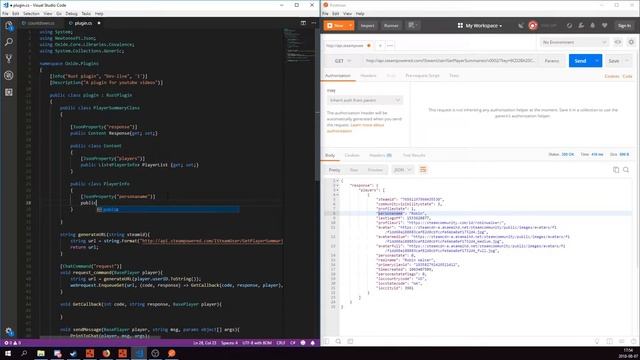
Task: Click the Params button
Action: pos(552,61)
